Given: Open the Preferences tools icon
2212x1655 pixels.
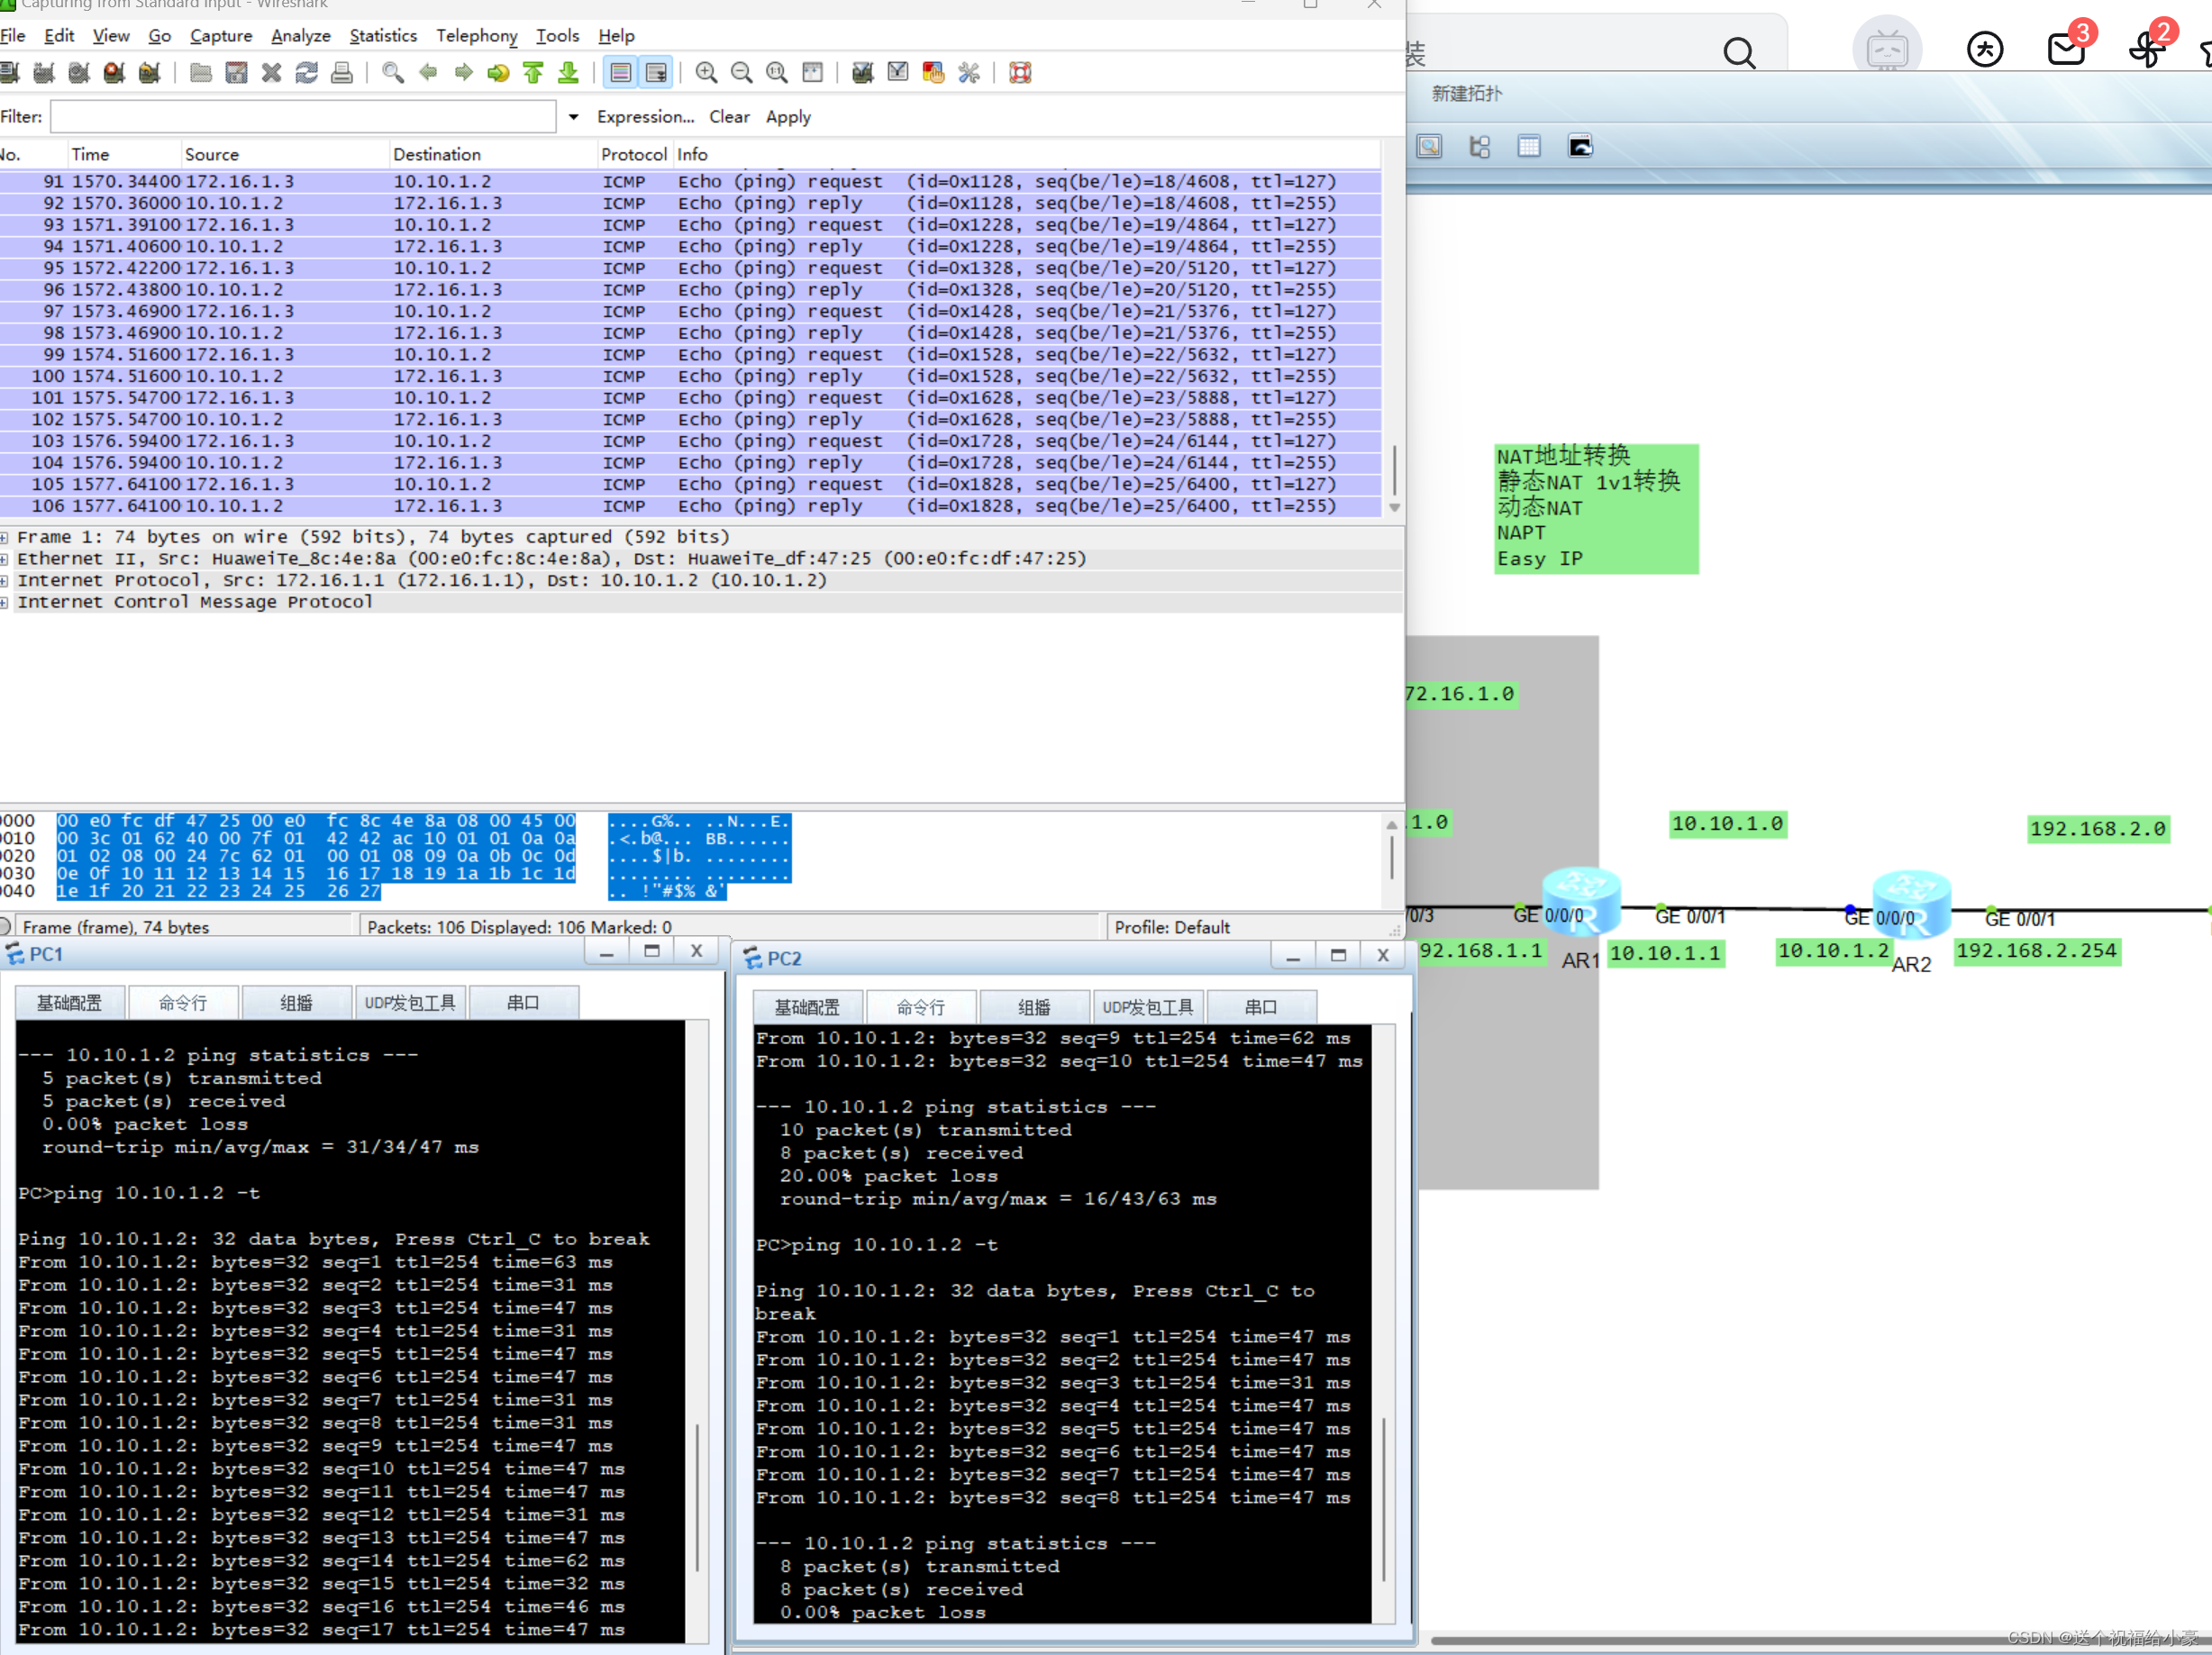Looking at the screenshot, I should (x=969, y=72).
